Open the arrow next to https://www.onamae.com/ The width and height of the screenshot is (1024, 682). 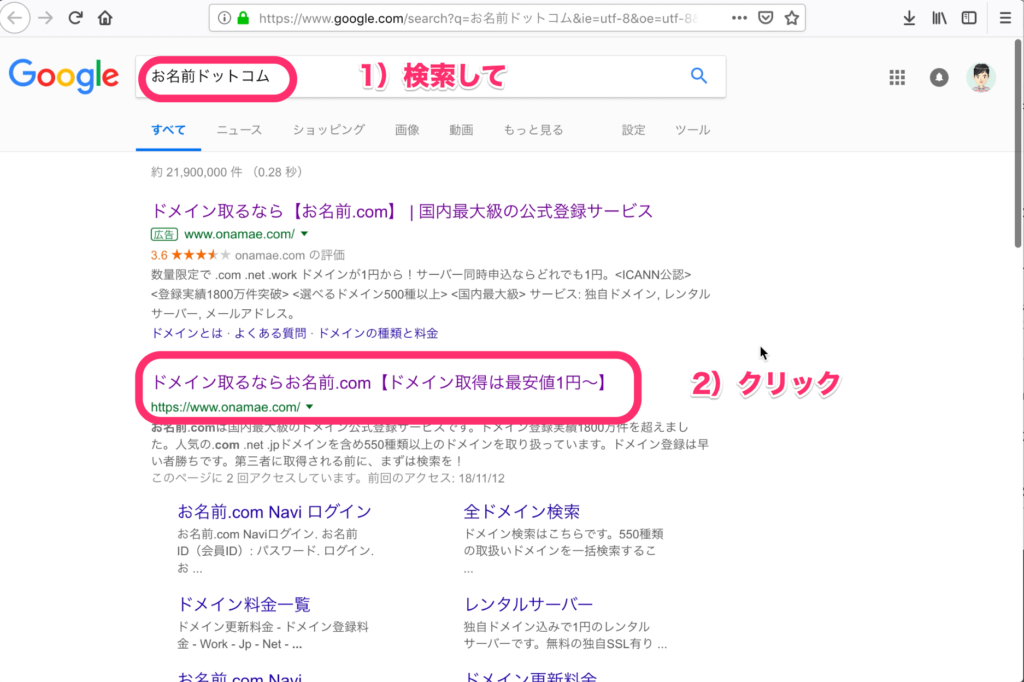pos(310,406)
